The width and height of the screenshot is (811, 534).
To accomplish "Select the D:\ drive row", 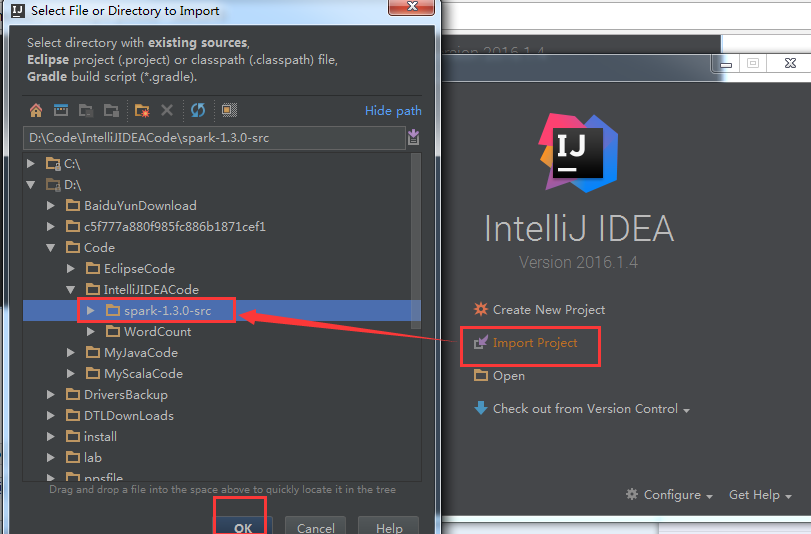I will point(217,185).
